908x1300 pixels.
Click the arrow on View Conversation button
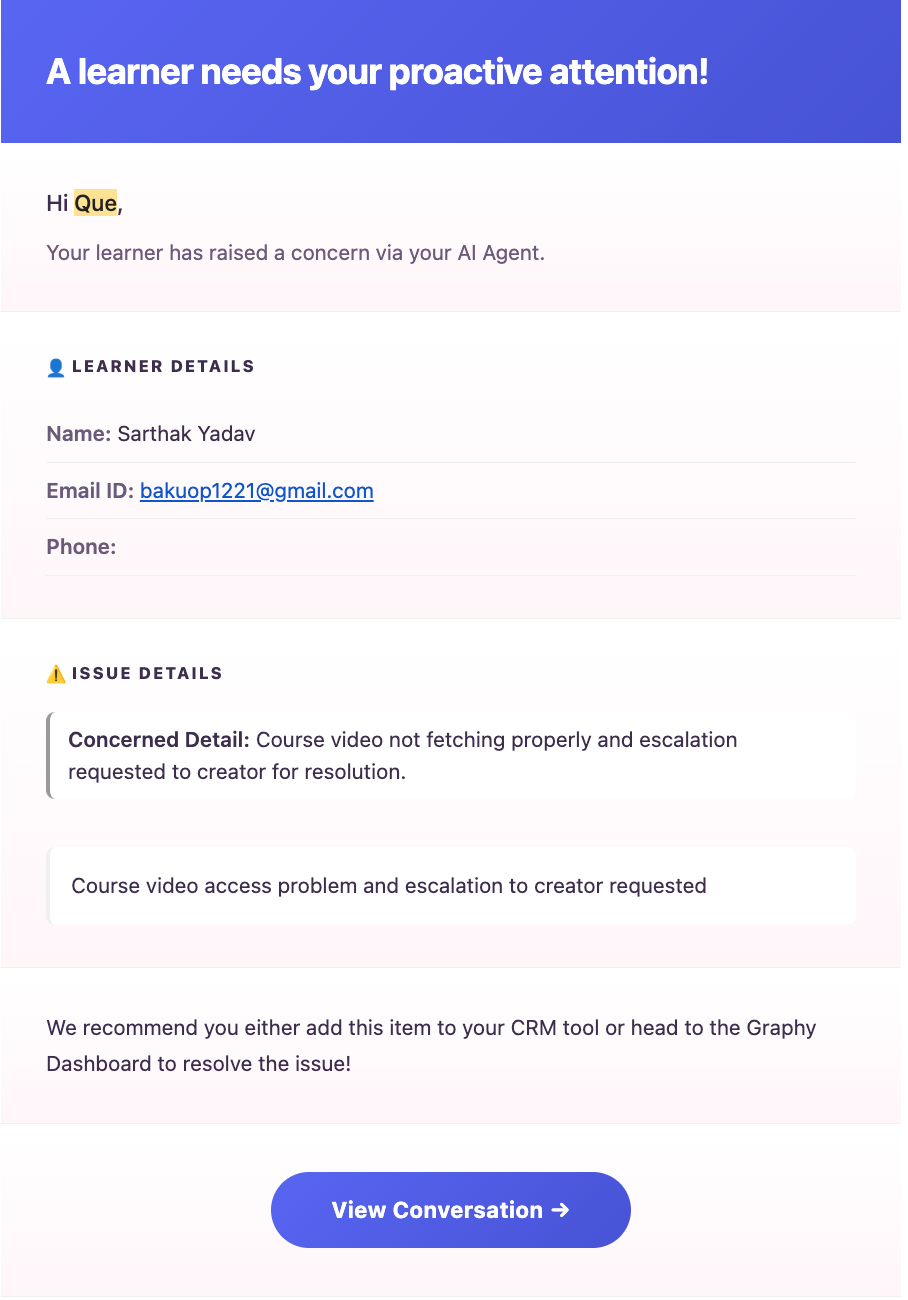click(x=560, y=1210)
